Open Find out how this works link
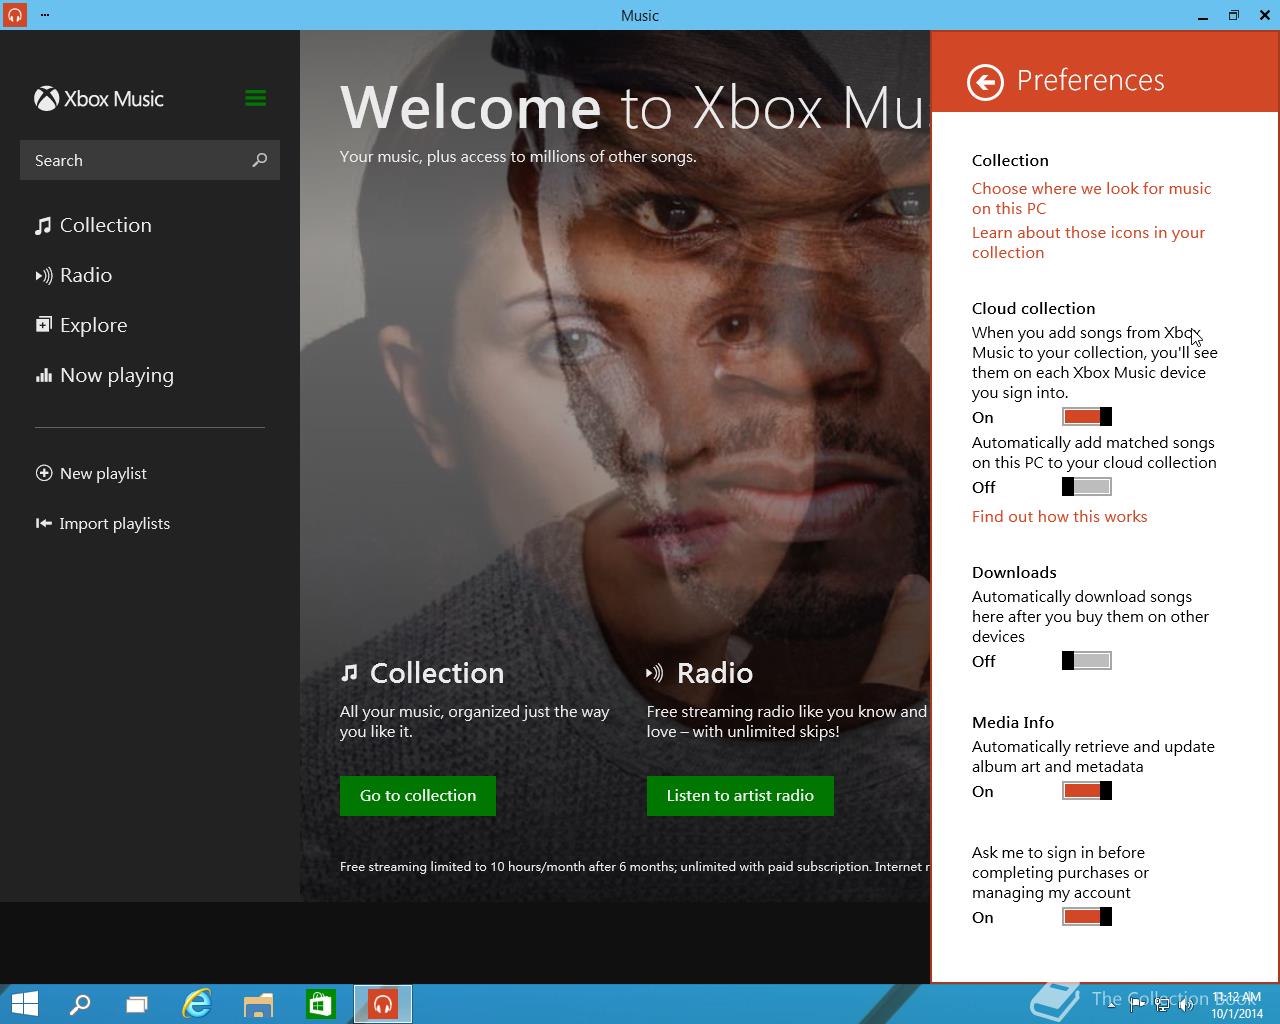The image size is (1280, 1024). coord(1060,517)
